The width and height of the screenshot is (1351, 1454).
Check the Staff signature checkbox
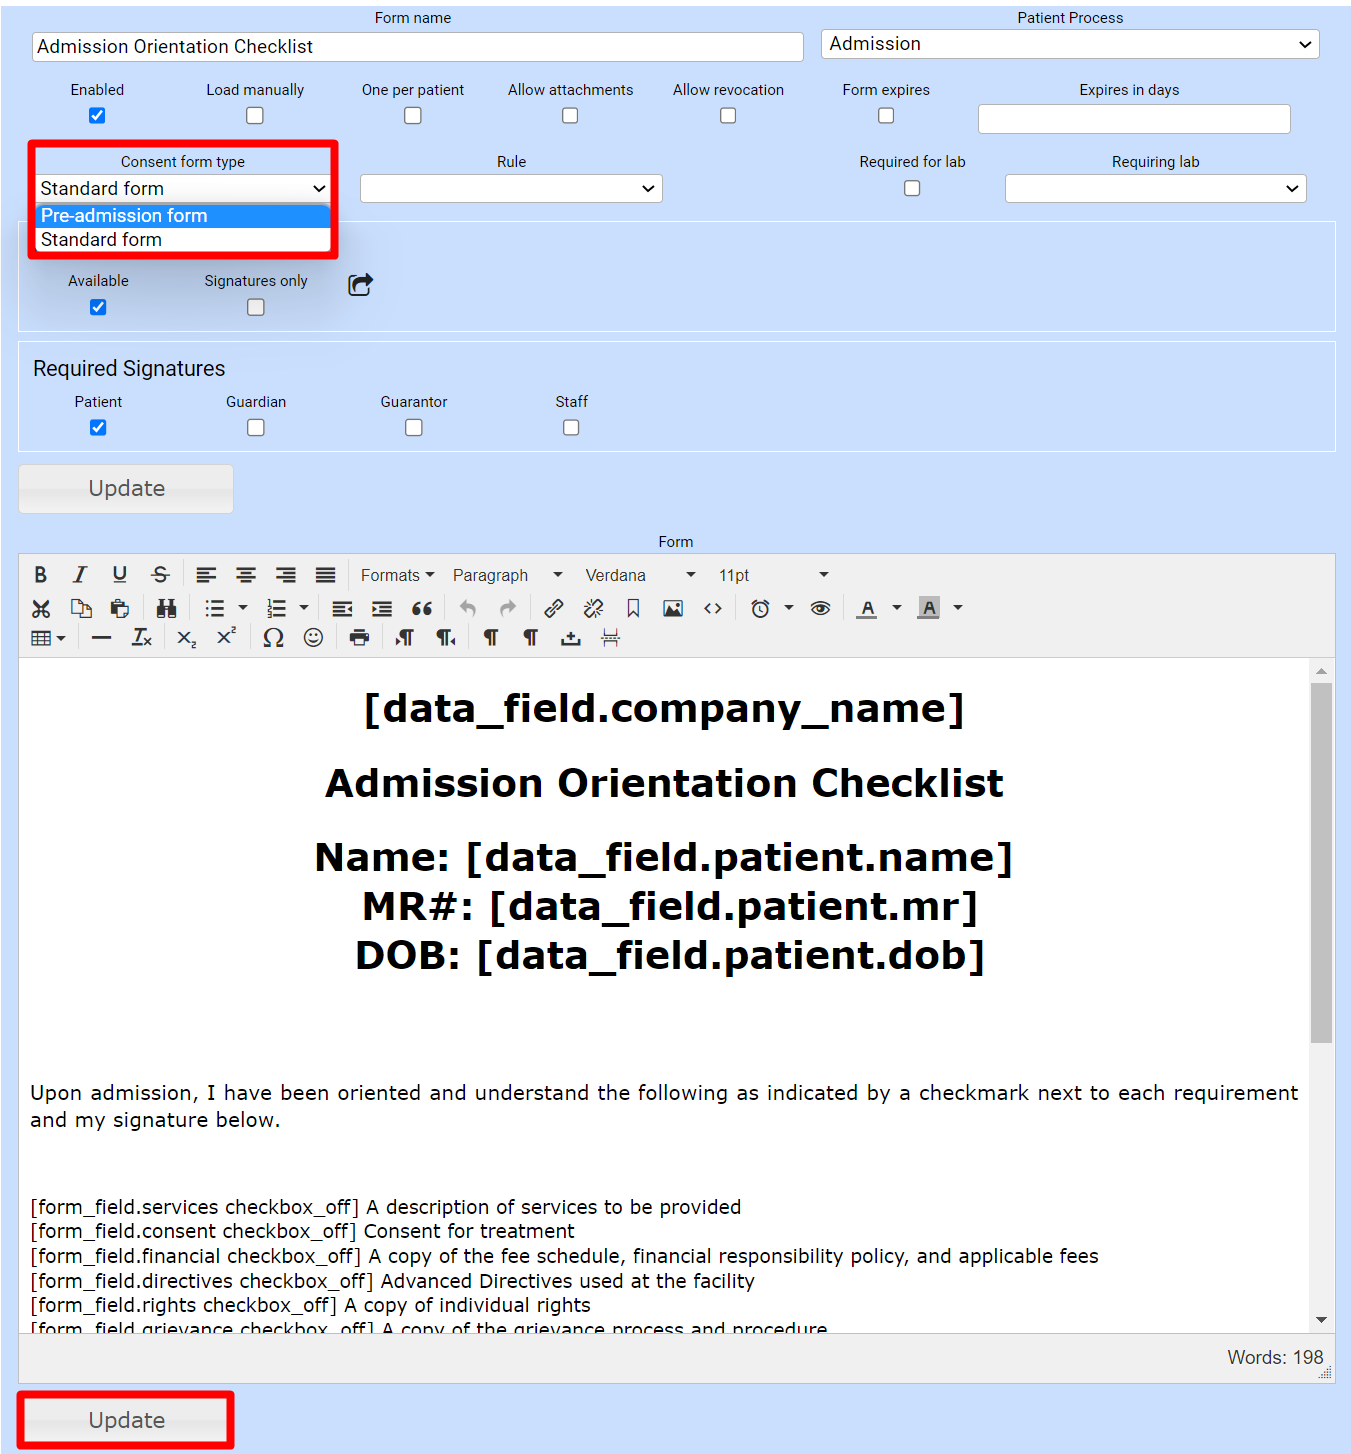coord(570,427)
